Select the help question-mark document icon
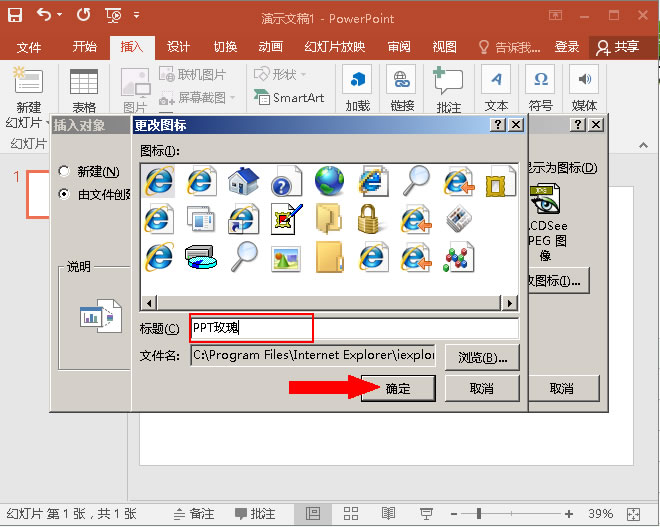The image size is (660, 527). pyautogui.click(x=287, y=181)
